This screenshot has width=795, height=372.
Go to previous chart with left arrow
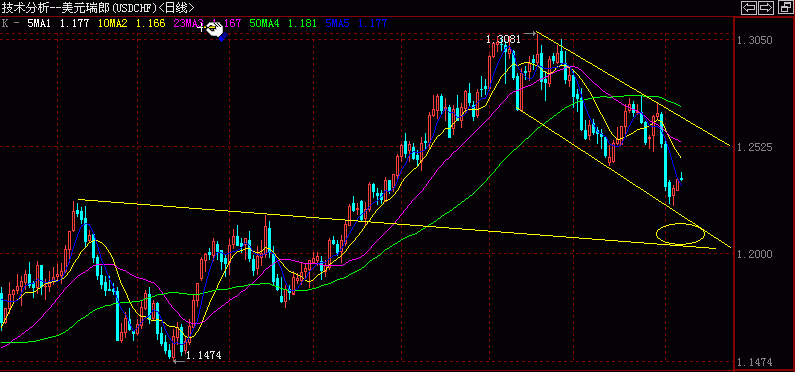tap(749, 7)
